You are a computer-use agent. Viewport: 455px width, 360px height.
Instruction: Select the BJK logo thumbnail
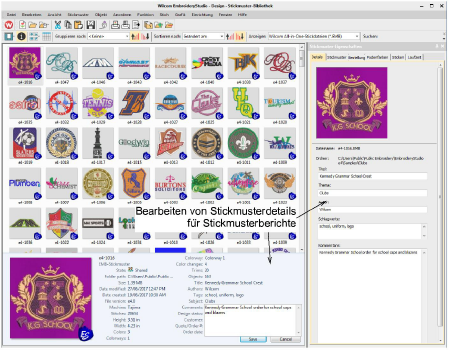244,63
